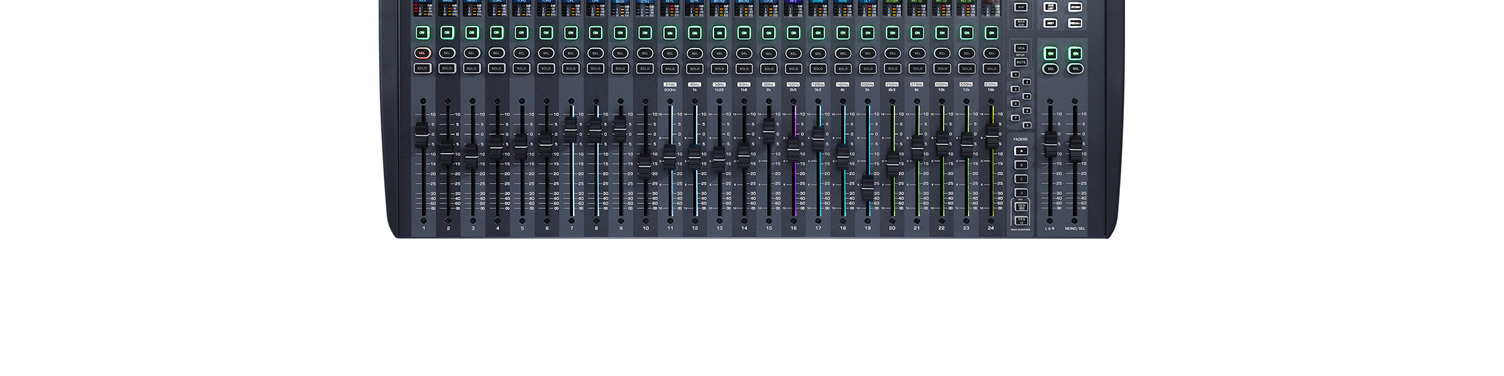This screenshot has height=376, width=1504.
Task: Toggle the ON button for channel 22
Action: [942, 33]
